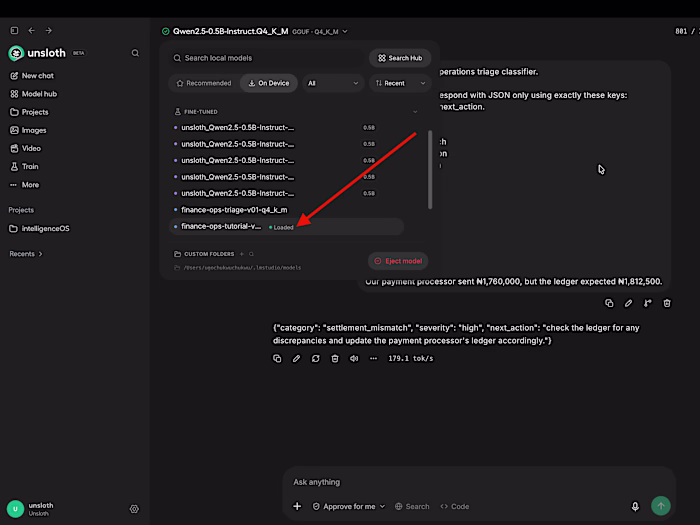Toggle web Search in composer
The width and height of the screenshot is (700, 525).
click(412, 507)
